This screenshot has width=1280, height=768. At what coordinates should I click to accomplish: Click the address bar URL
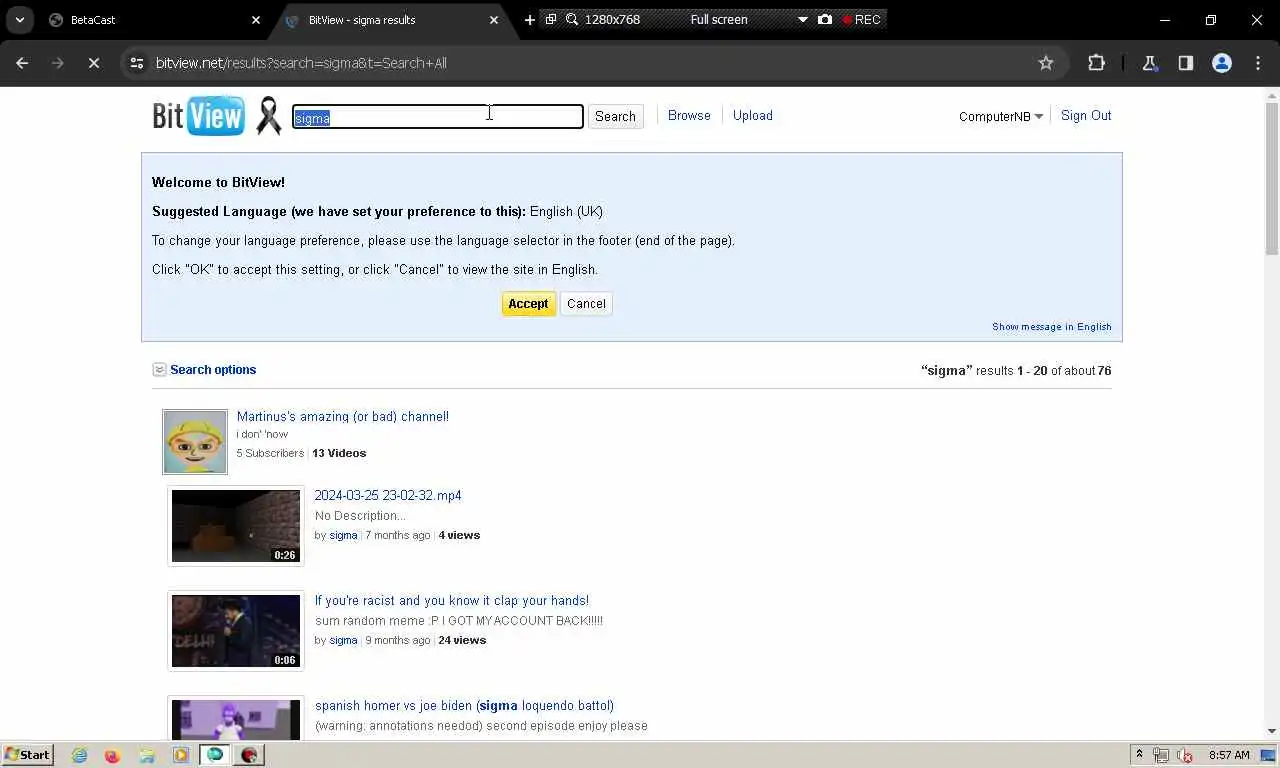click(301, 63)
